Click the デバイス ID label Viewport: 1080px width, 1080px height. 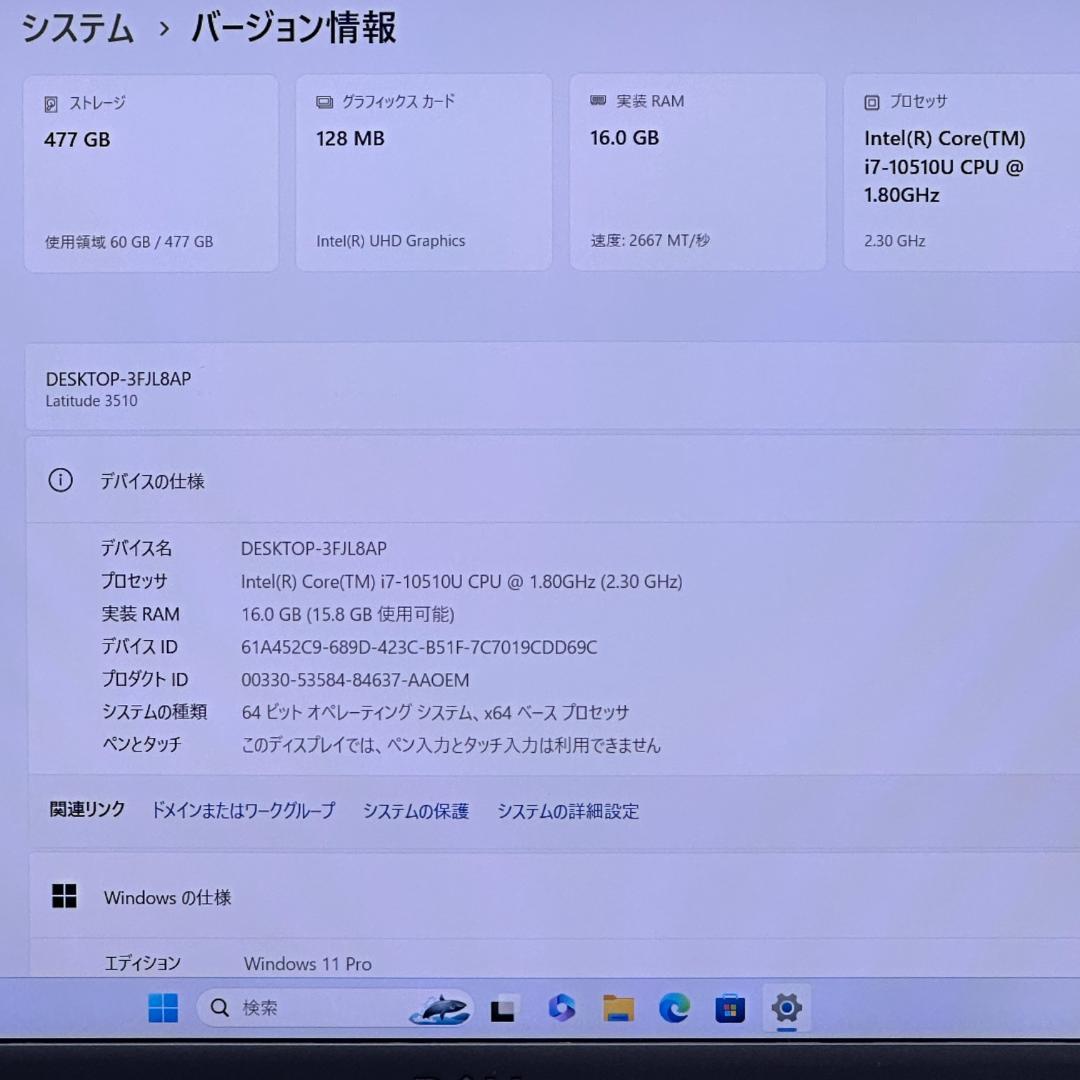click(139, 646)
